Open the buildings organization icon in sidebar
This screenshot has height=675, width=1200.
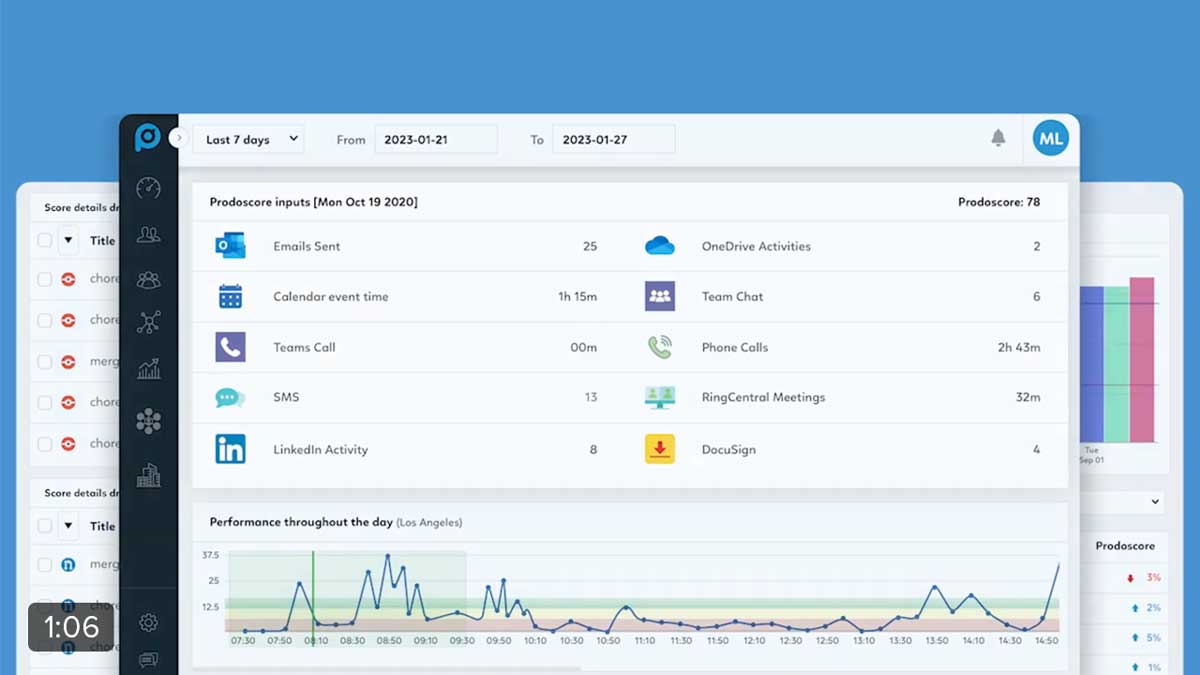tap(148, 475)
